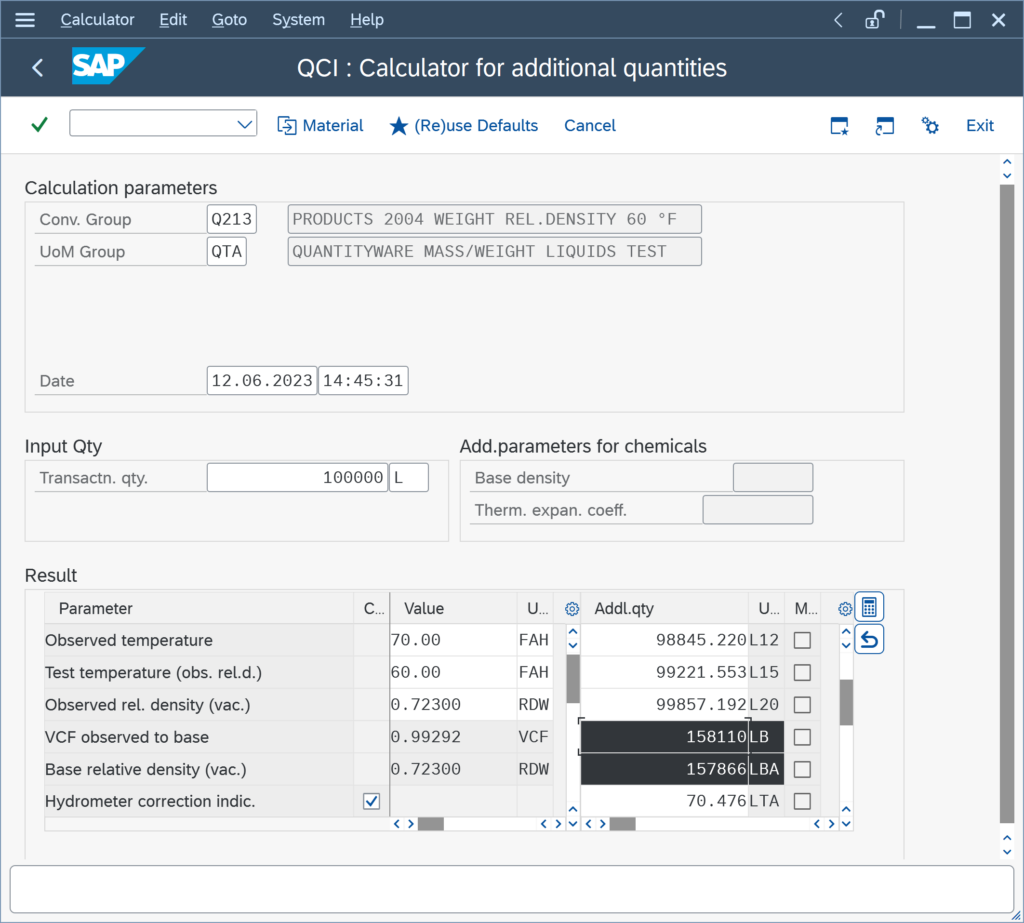The width and height of the screenshot is (1024, 923).
Task: Toggle Hydrometer correction indic. checkbox
Action: [372, 801]
